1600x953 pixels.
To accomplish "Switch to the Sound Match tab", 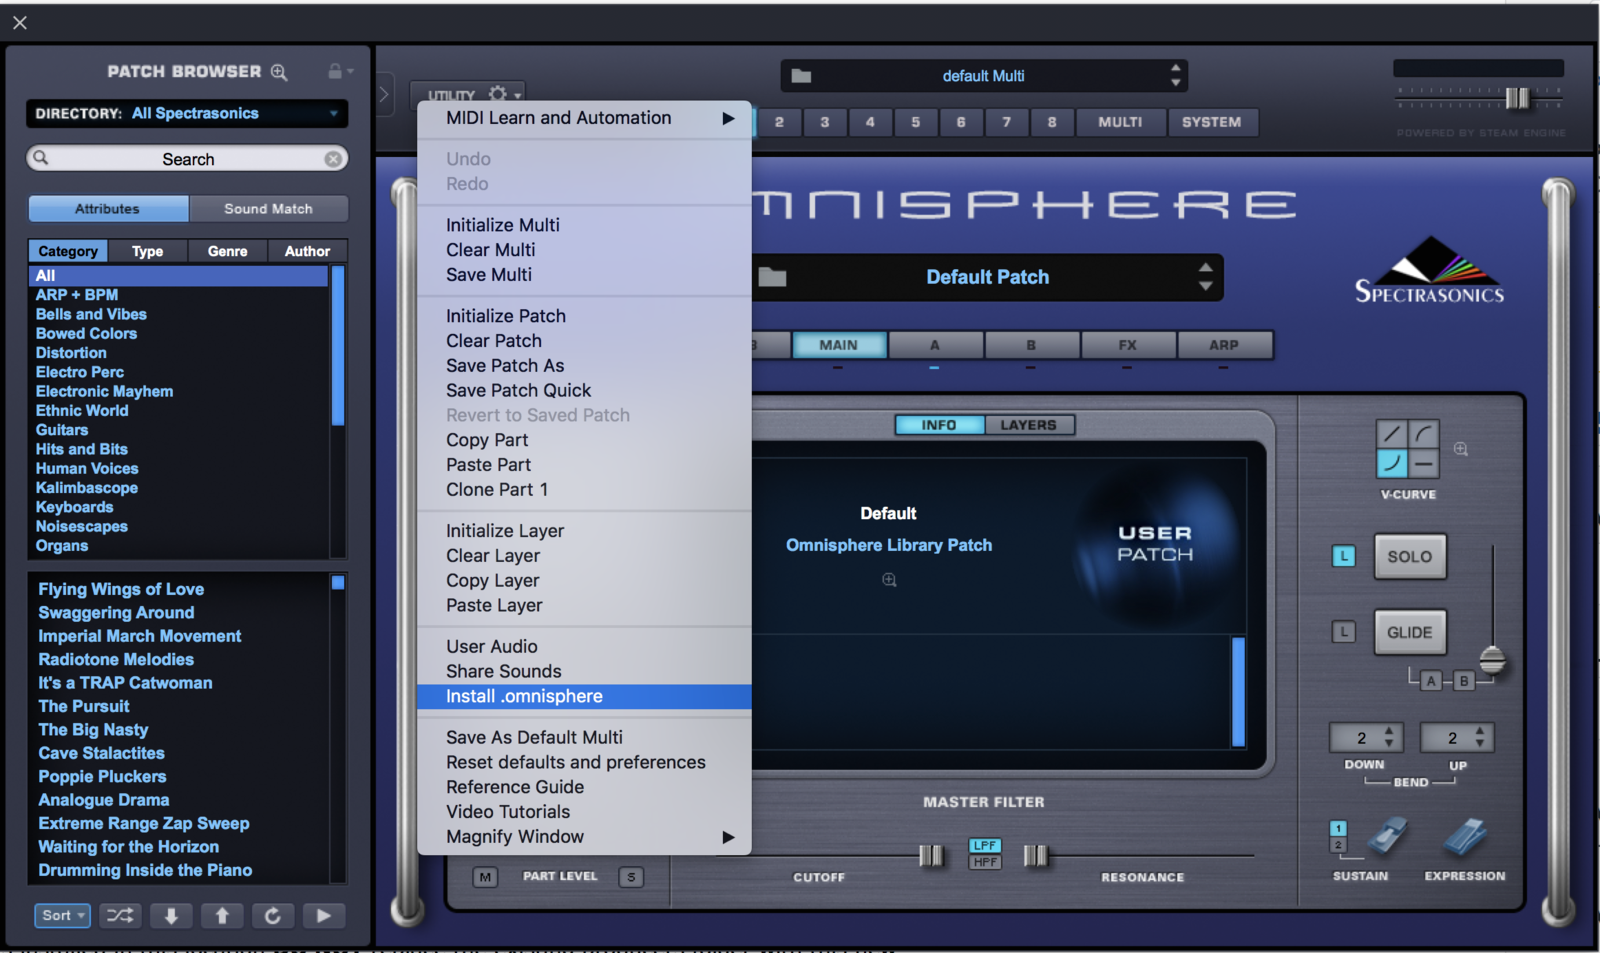I will click(x=268, y=208).
